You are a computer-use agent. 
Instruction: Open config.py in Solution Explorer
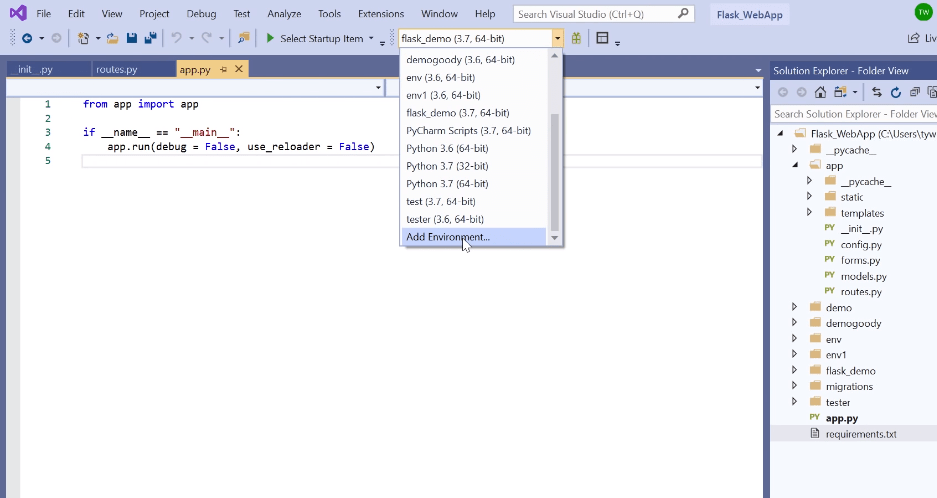tap(861, 244)
